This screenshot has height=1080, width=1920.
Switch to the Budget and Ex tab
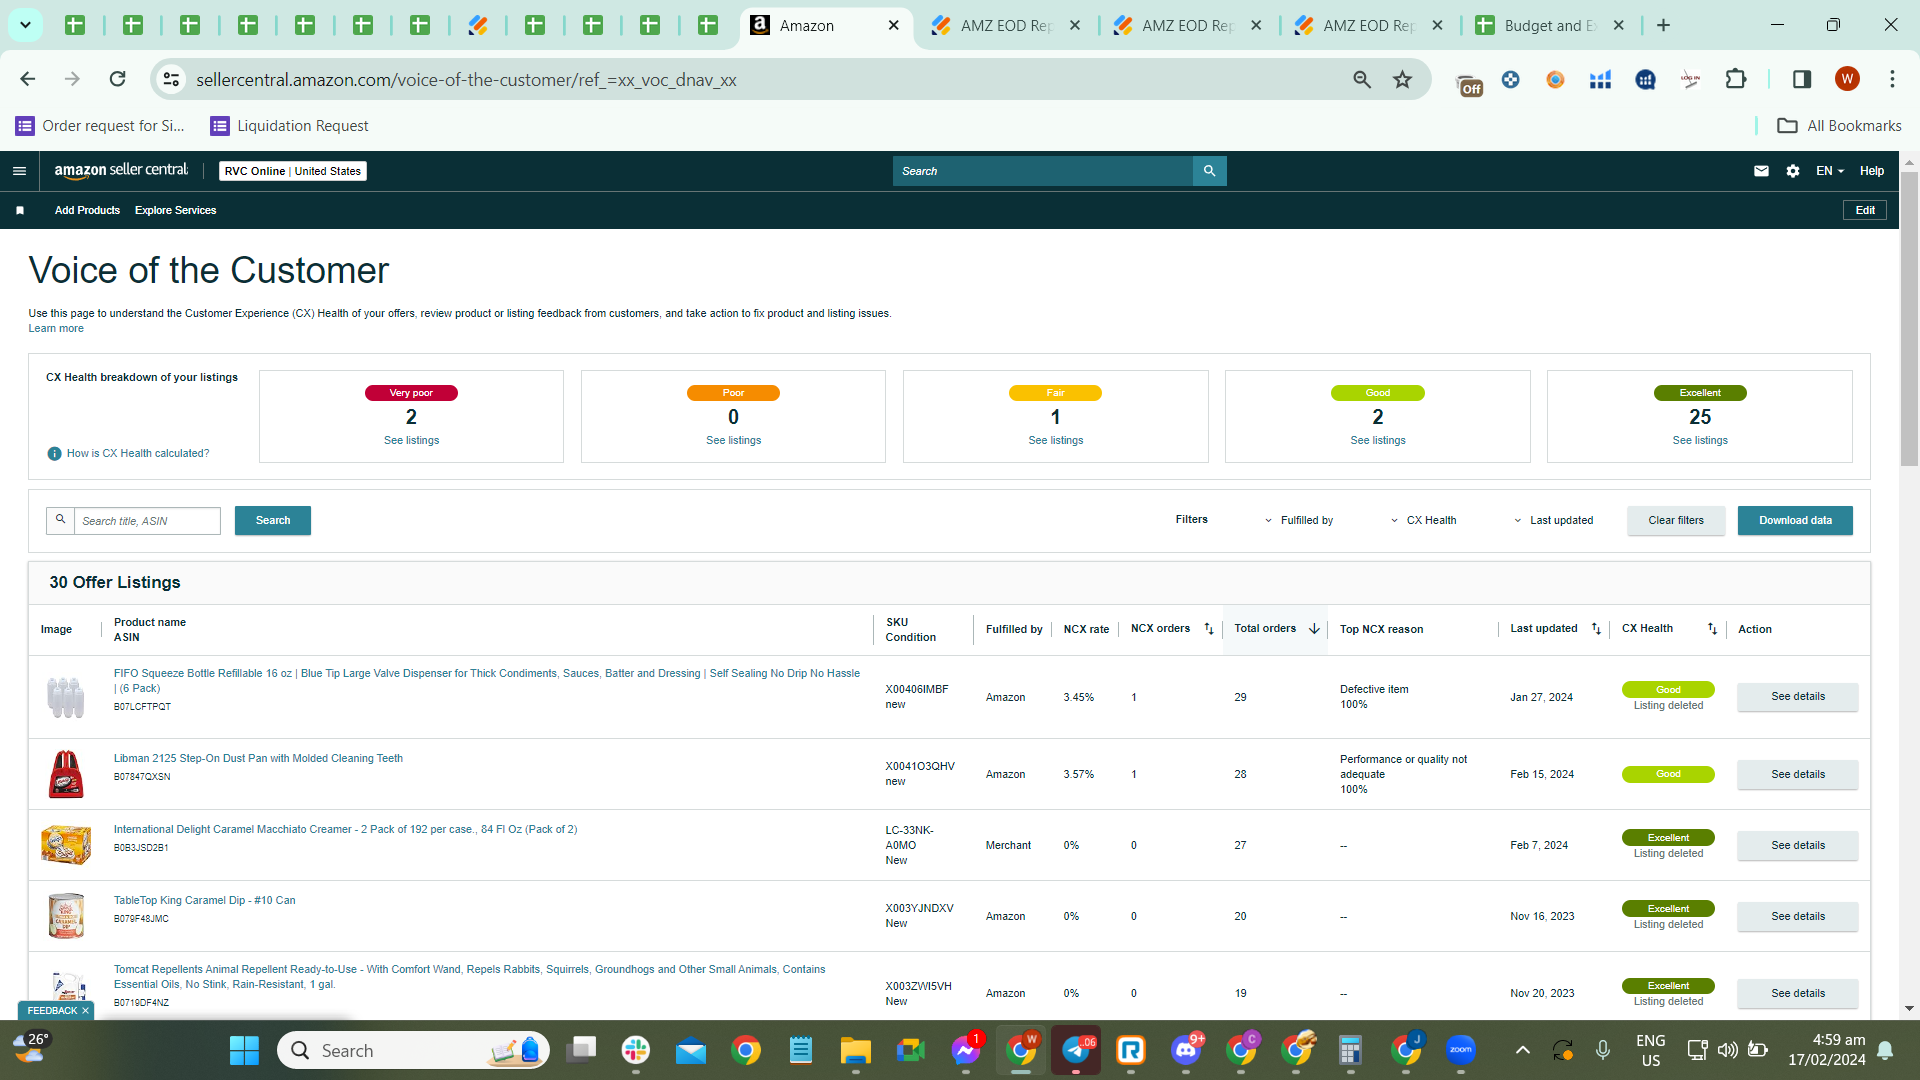[1550, 26]
